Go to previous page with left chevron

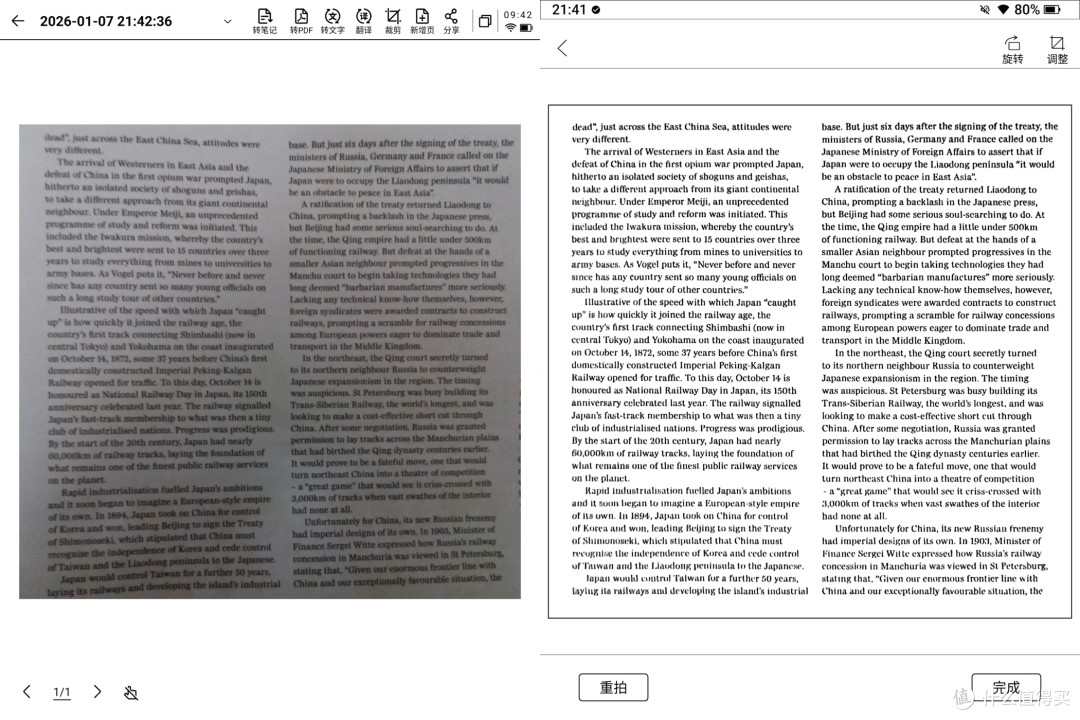click(x=27, y=691)
